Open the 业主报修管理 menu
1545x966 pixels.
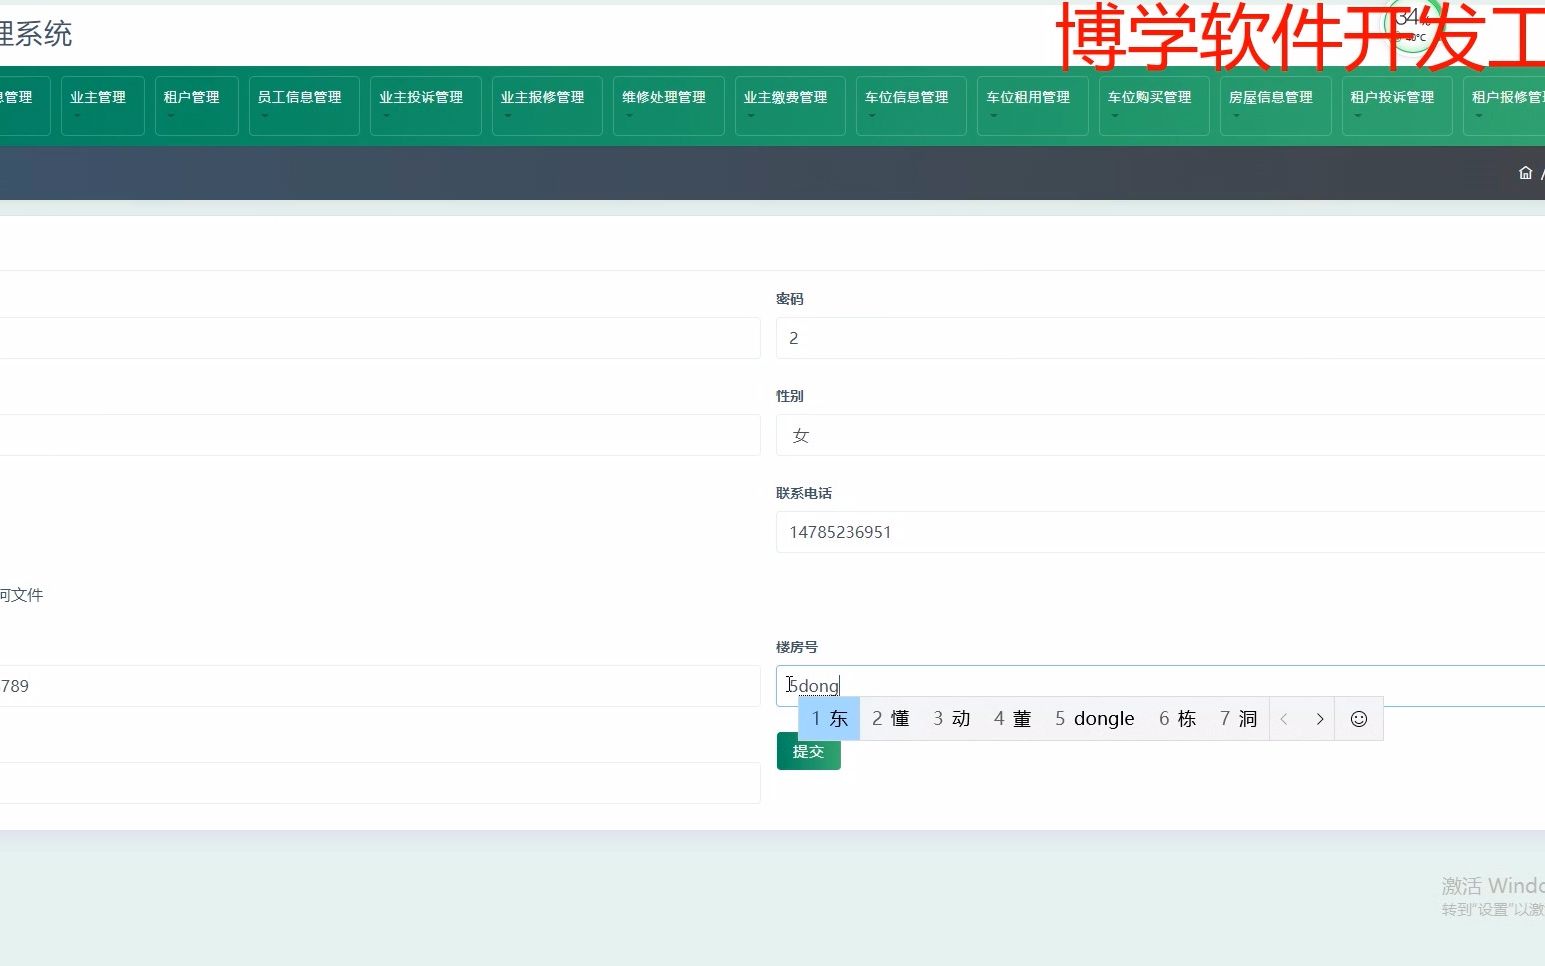tap(547, 105)
